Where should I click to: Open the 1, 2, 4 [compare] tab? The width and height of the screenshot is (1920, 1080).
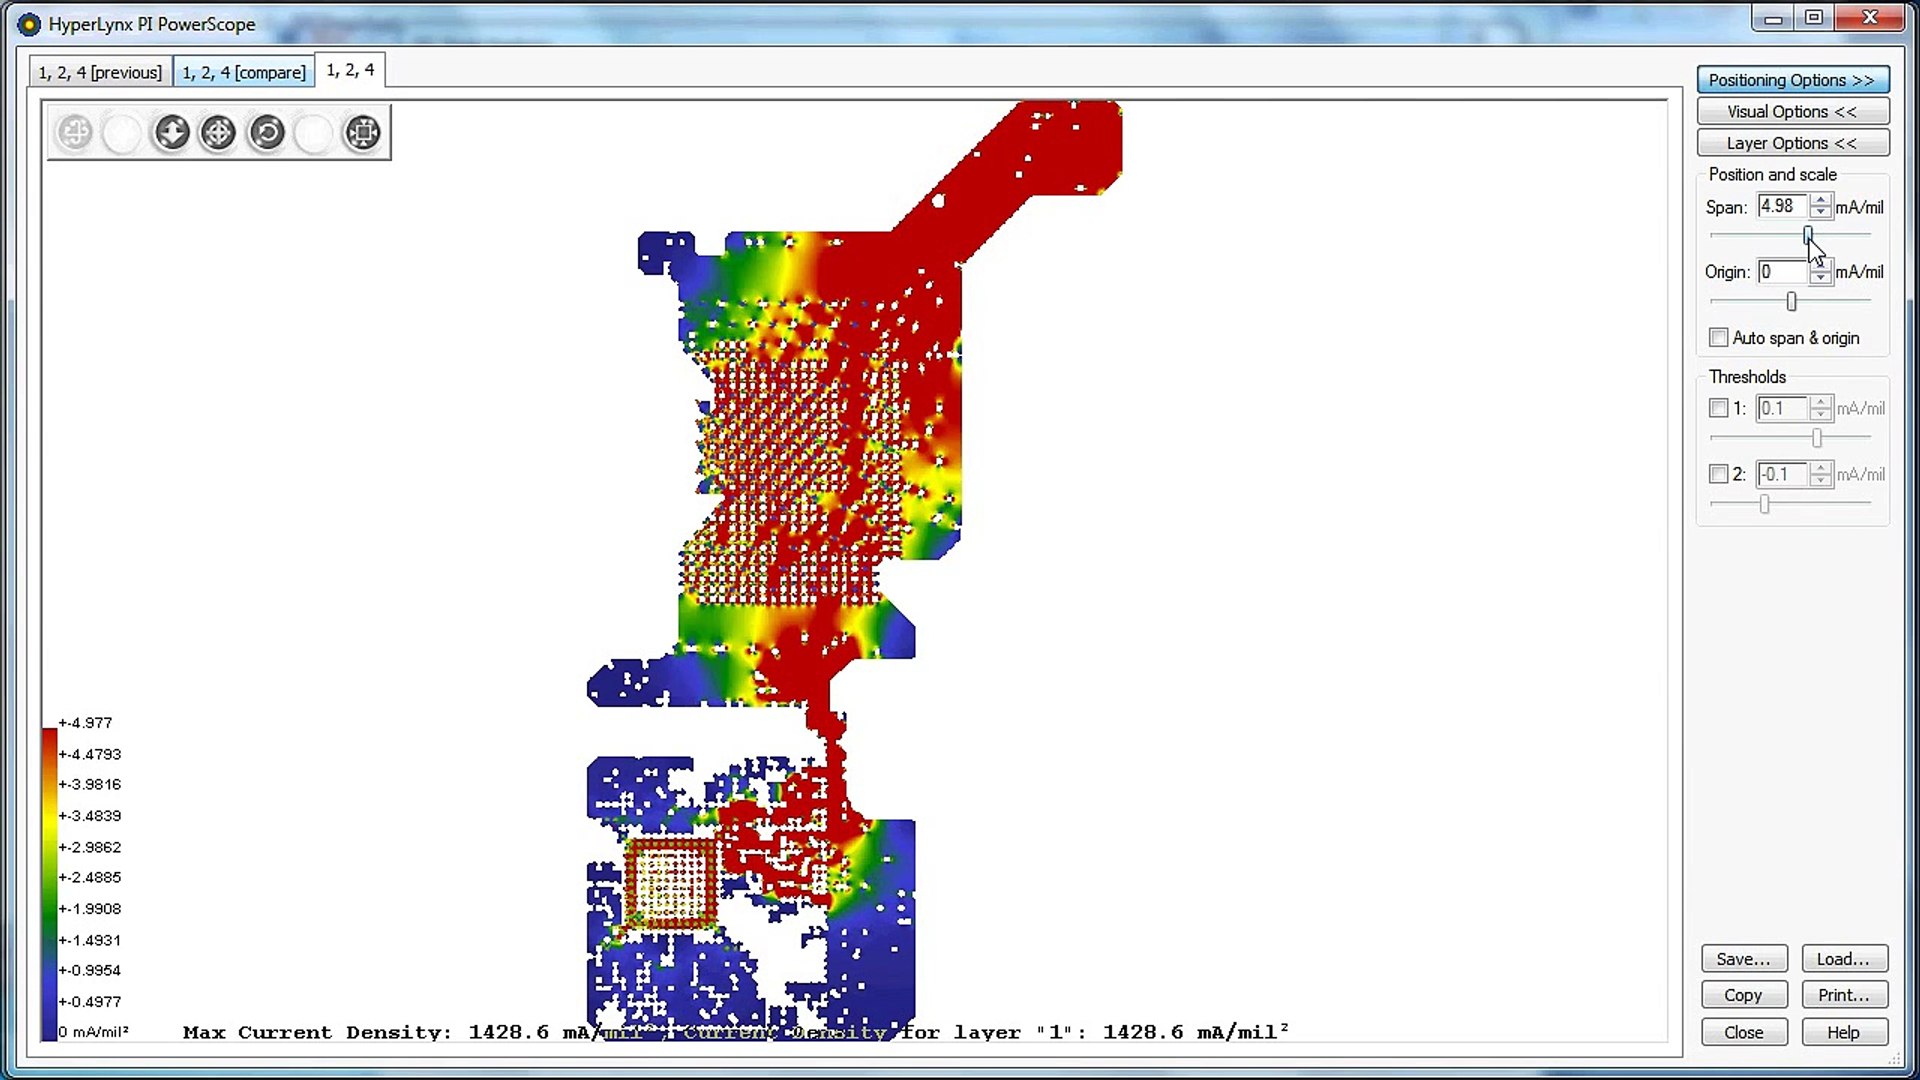coord(244,72)
